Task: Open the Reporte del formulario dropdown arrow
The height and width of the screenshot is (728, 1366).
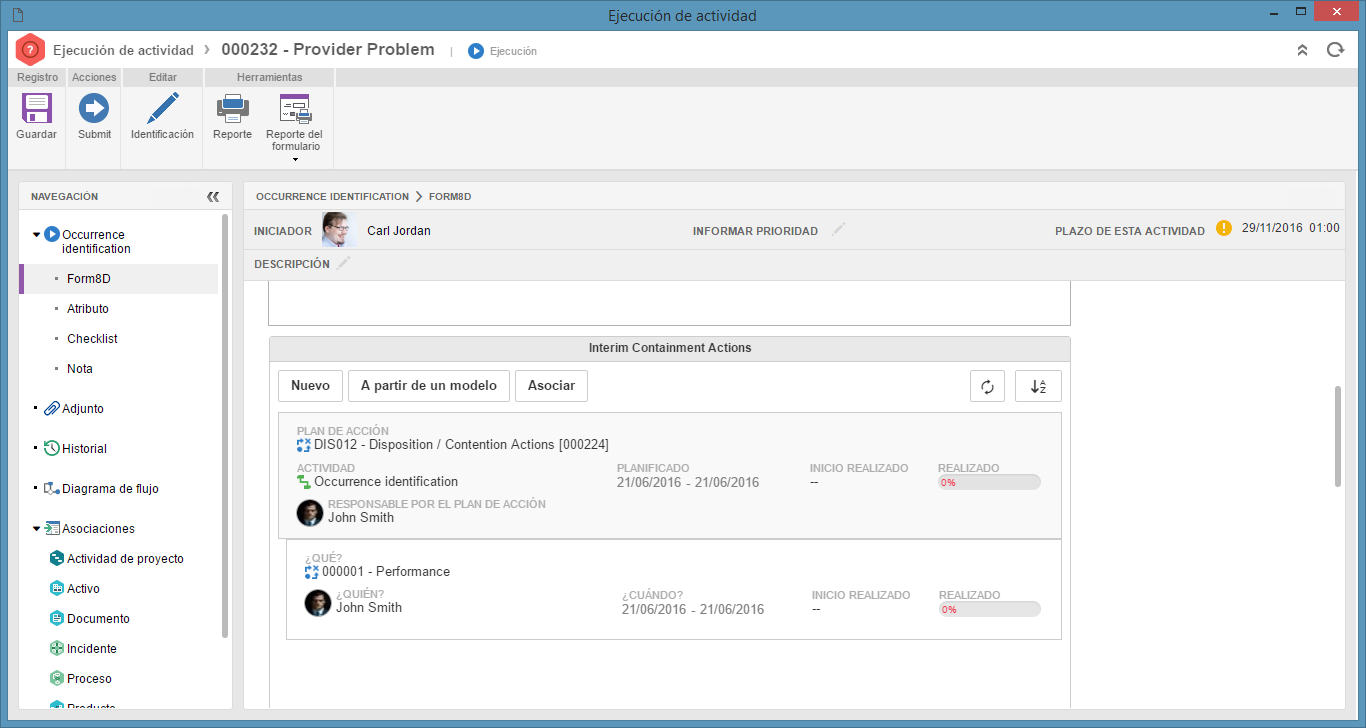Action: tap(295, 160)
